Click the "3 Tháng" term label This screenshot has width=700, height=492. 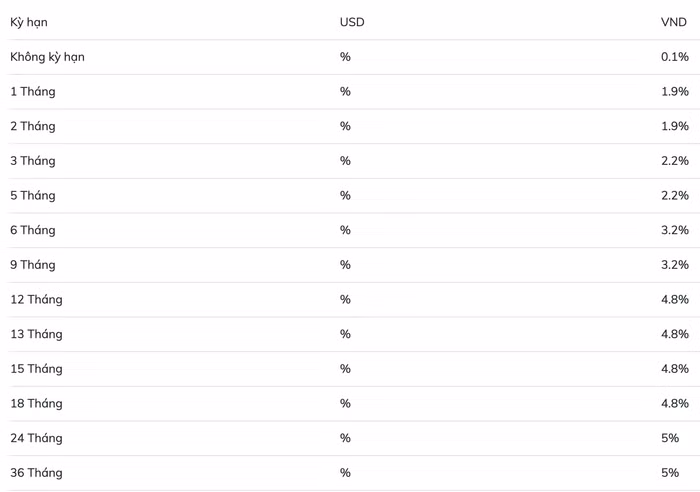point(33,161)
